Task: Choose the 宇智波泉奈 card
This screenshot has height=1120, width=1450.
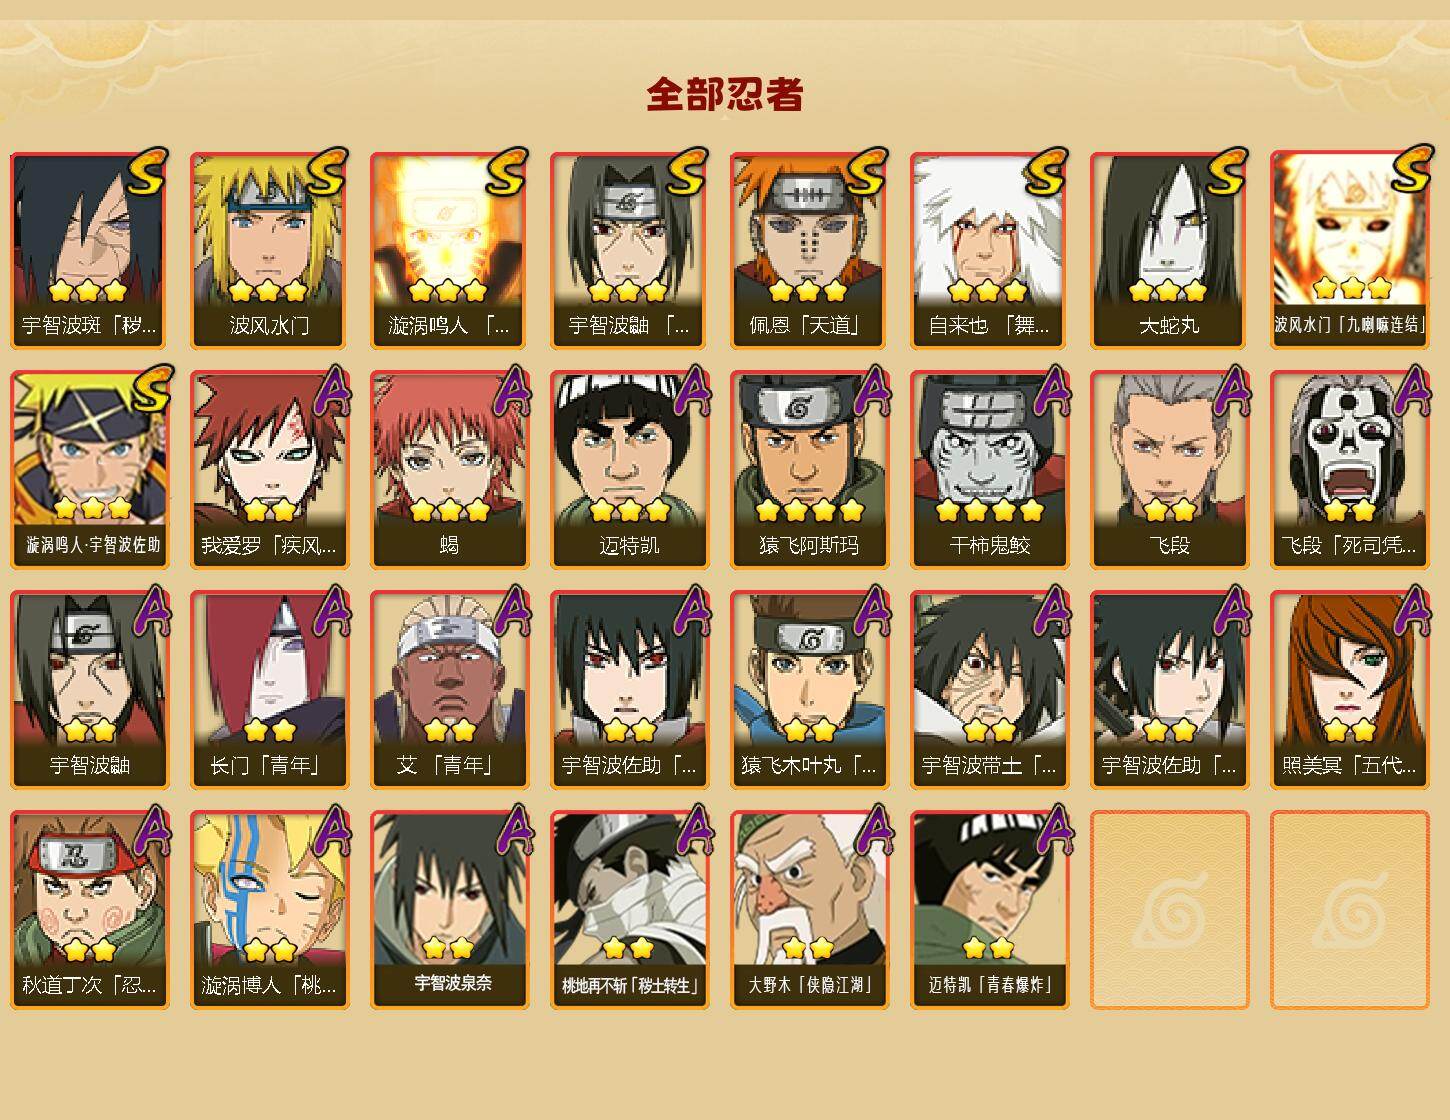Action: [x=449, y=910]
